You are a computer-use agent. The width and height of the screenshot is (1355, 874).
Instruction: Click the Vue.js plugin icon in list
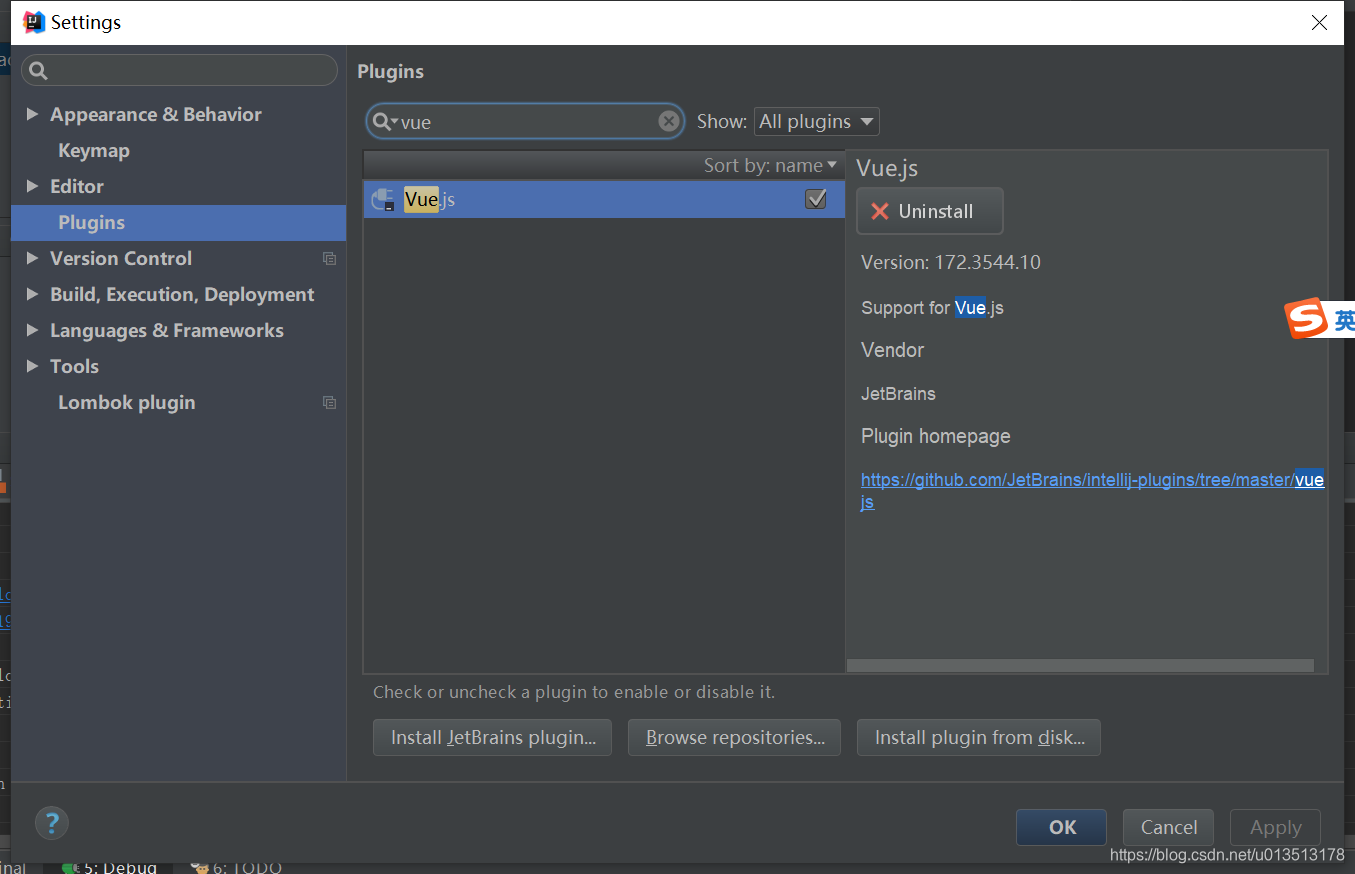(382, 200)
